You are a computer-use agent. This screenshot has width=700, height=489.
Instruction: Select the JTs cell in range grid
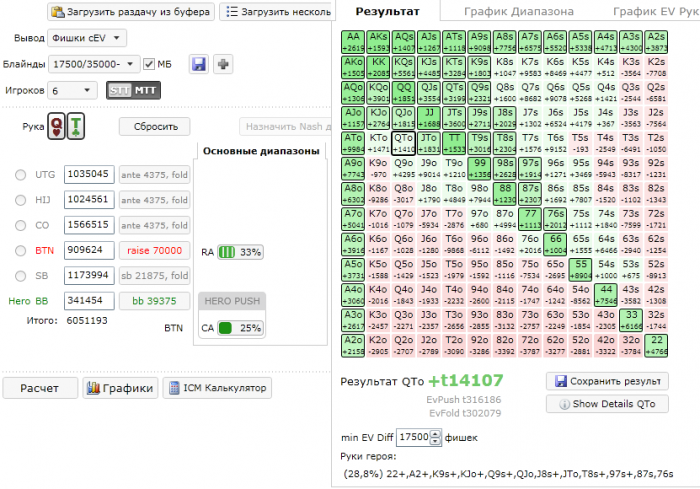454,118
